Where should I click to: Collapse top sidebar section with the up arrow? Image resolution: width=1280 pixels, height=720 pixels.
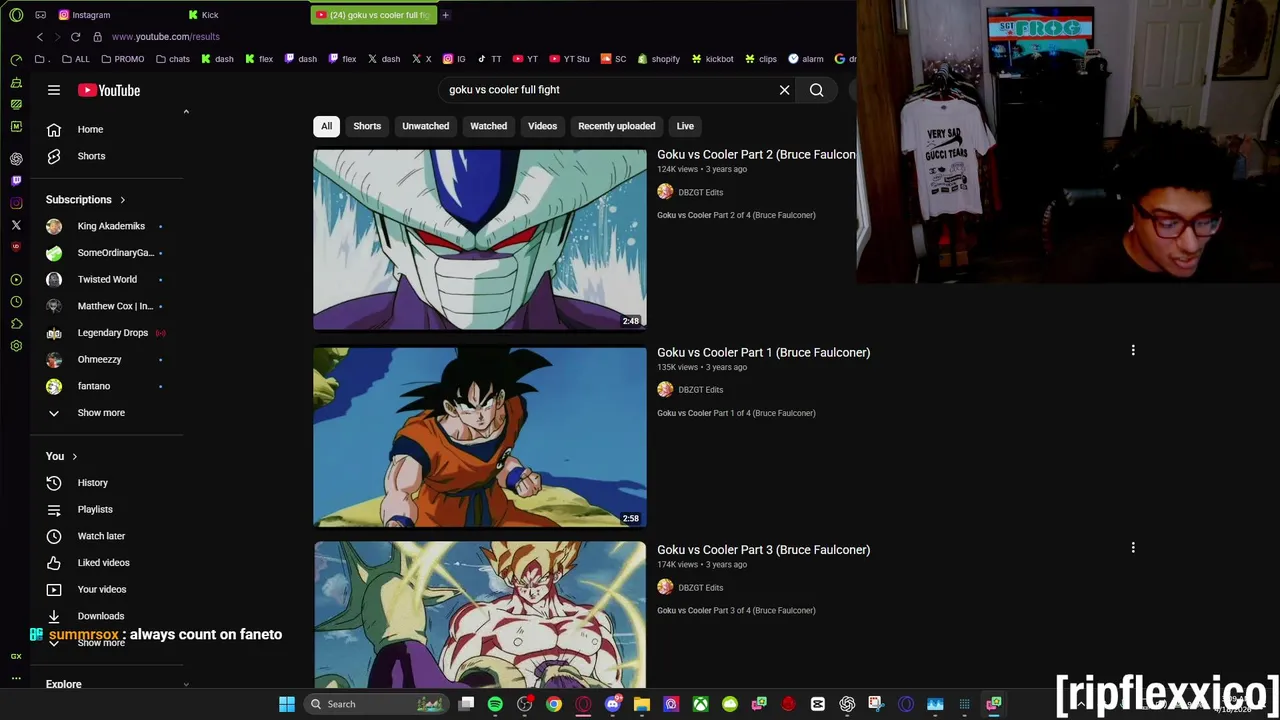(x=186, y=112)
